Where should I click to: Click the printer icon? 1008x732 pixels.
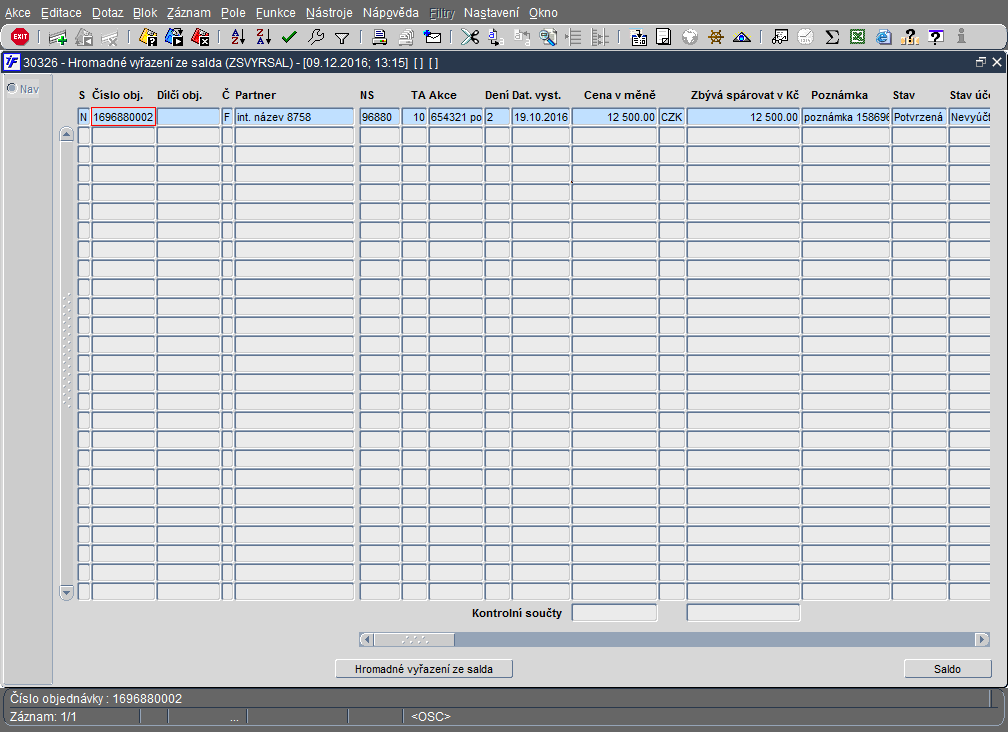coord(379,37)
